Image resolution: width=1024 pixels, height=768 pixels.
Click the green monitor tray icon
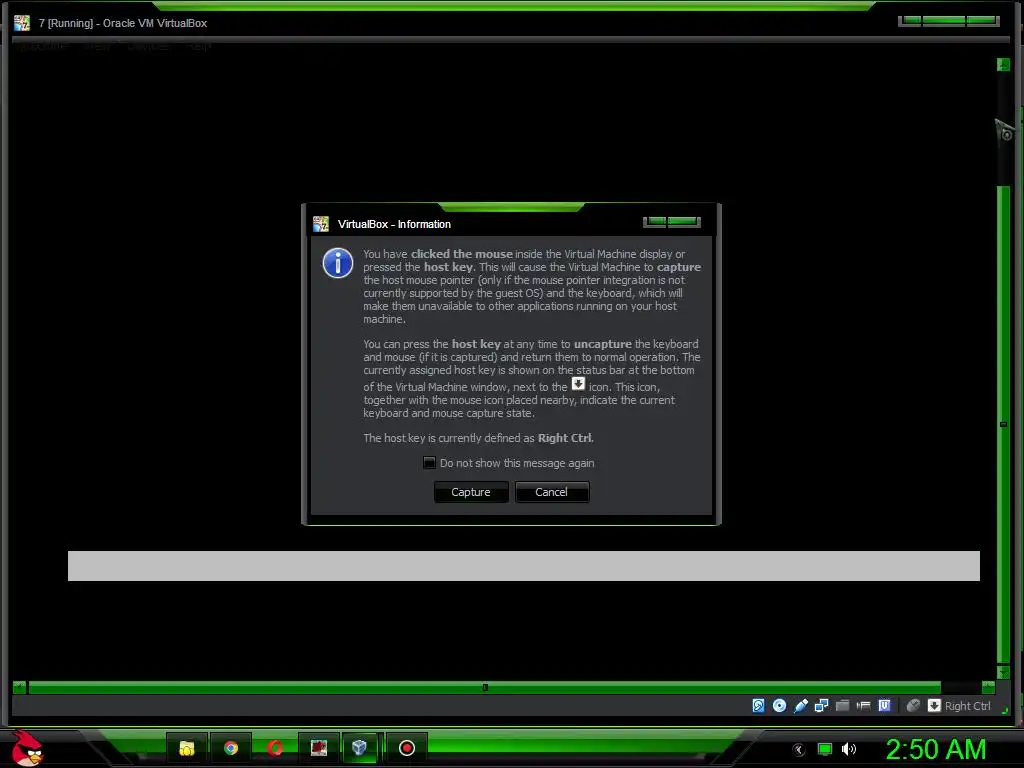[x=825, y=749]
